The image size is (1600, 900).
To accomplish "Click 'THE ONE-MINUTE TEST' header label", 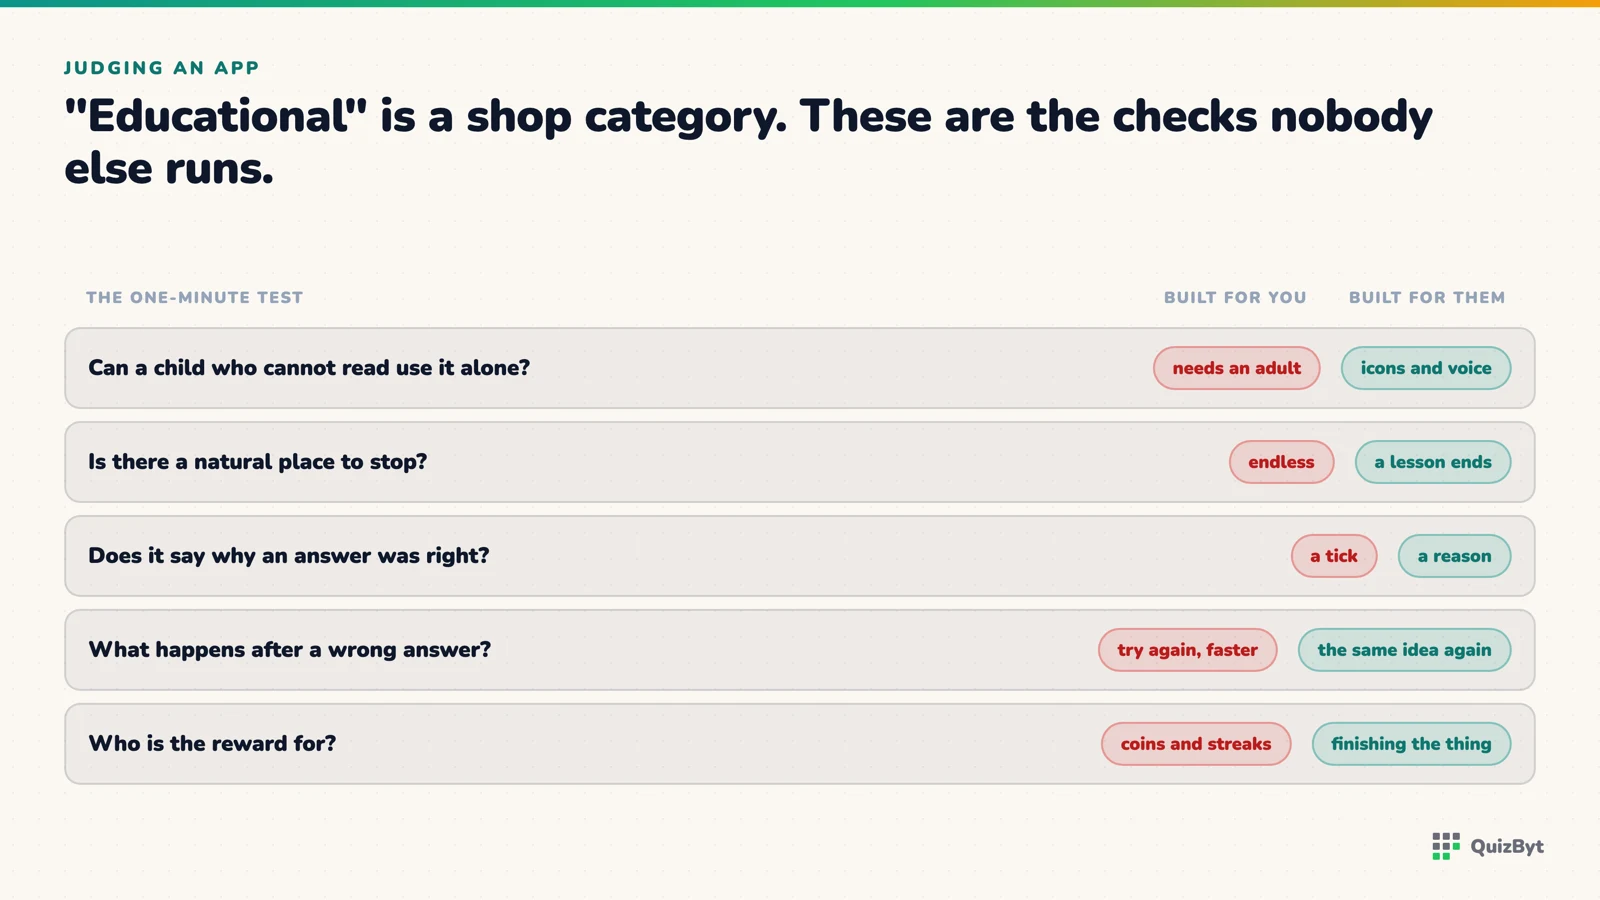I will click(x=194, y=298).
